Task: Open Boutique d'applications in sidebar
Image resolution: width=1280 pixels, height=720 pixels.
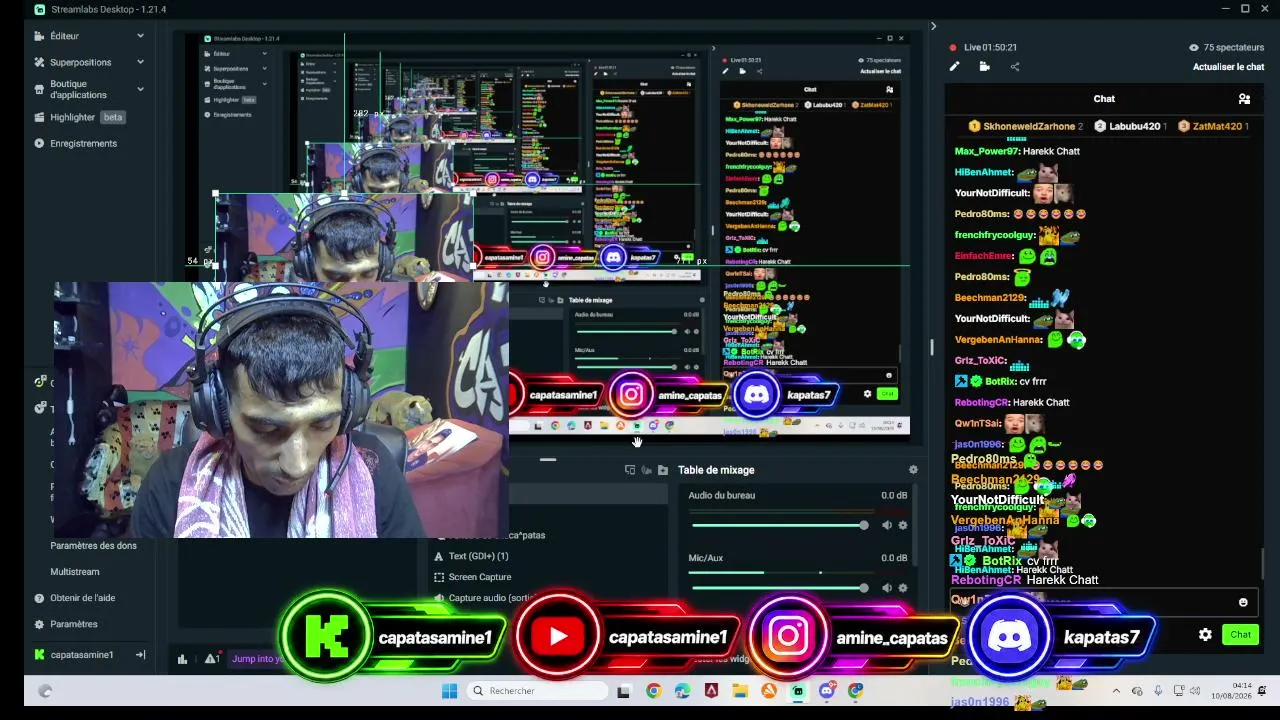Action: tap(78, 89)
